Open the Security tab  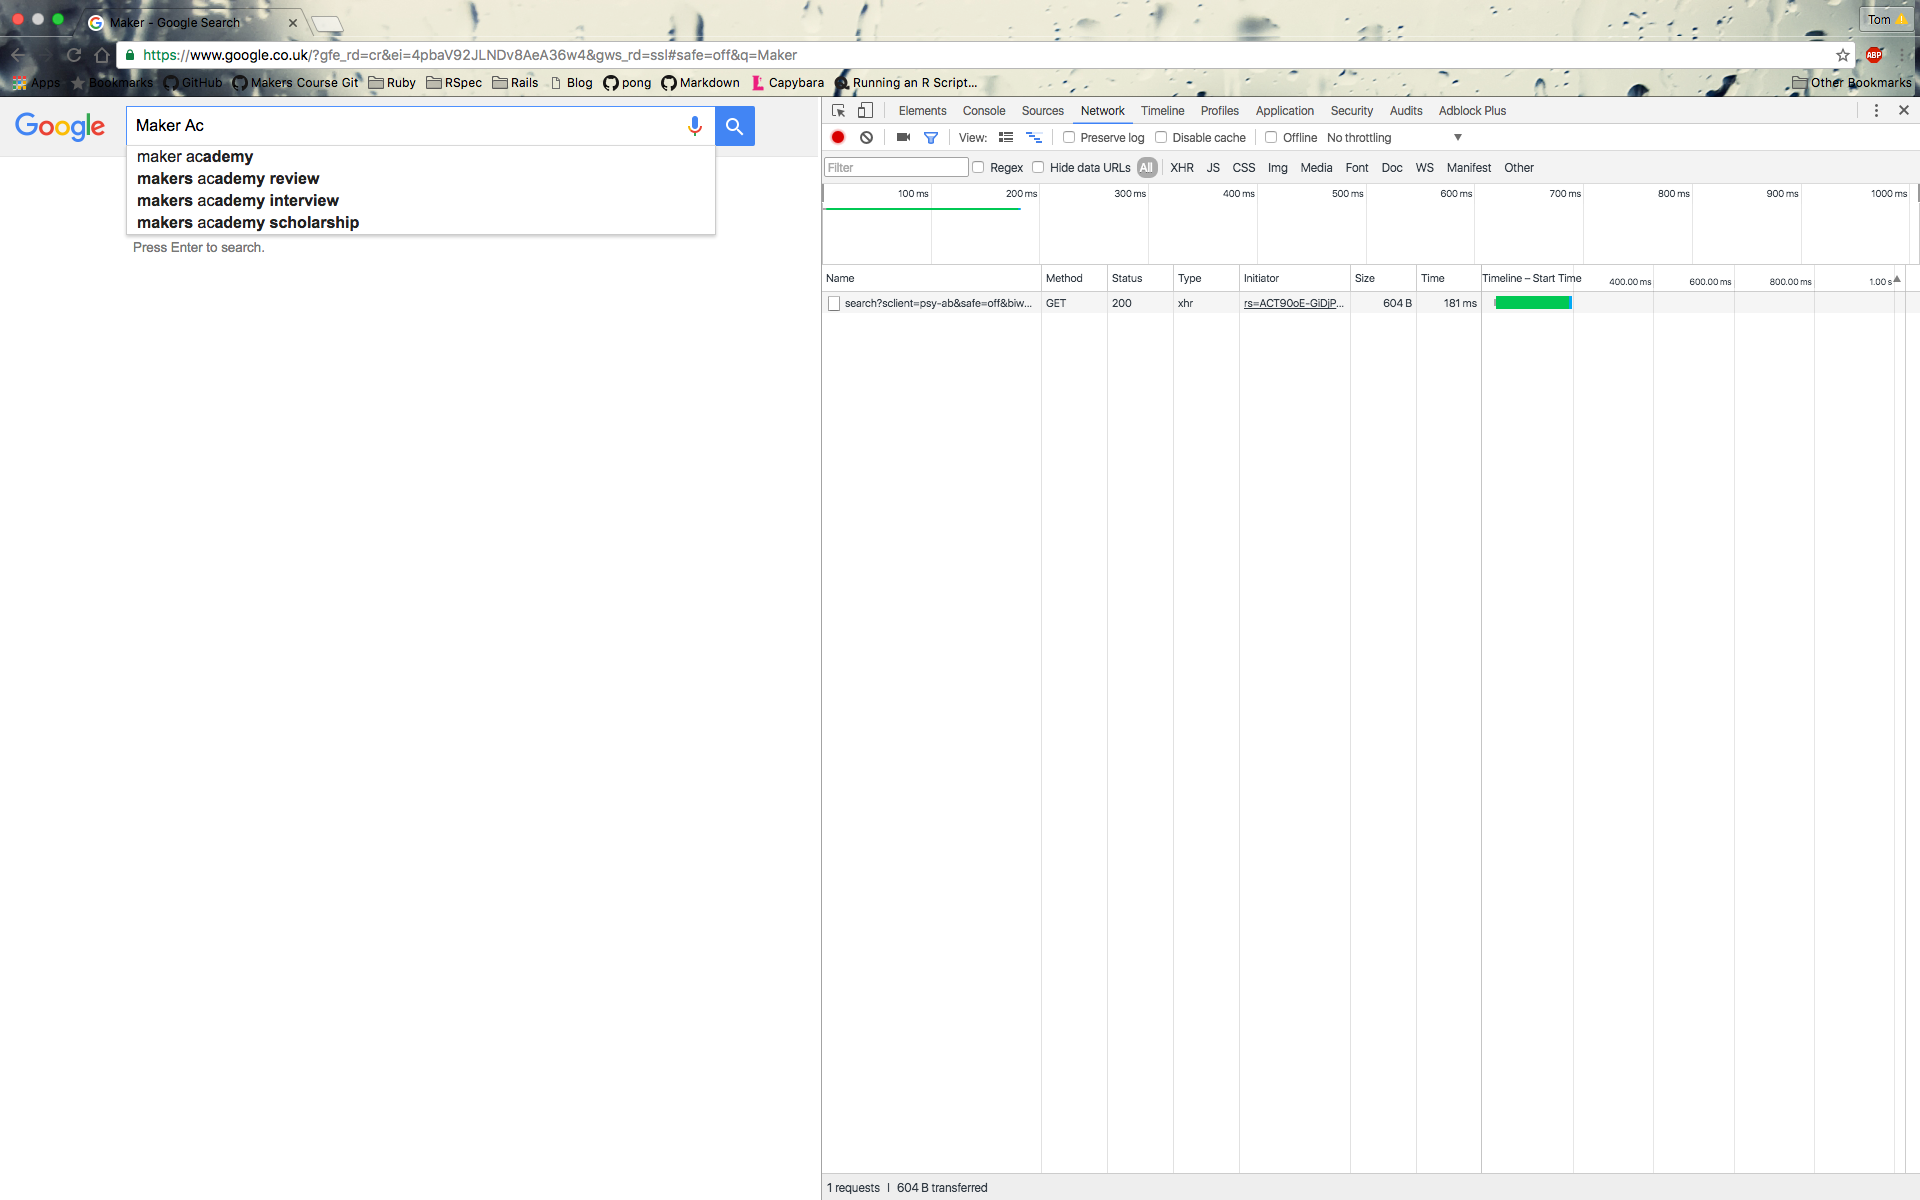coord(1351,111)
